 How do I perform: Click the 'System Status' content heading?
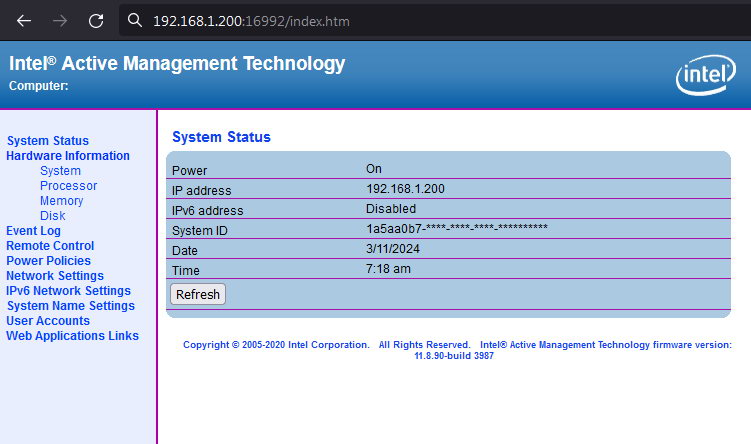[x=221, y=137]
